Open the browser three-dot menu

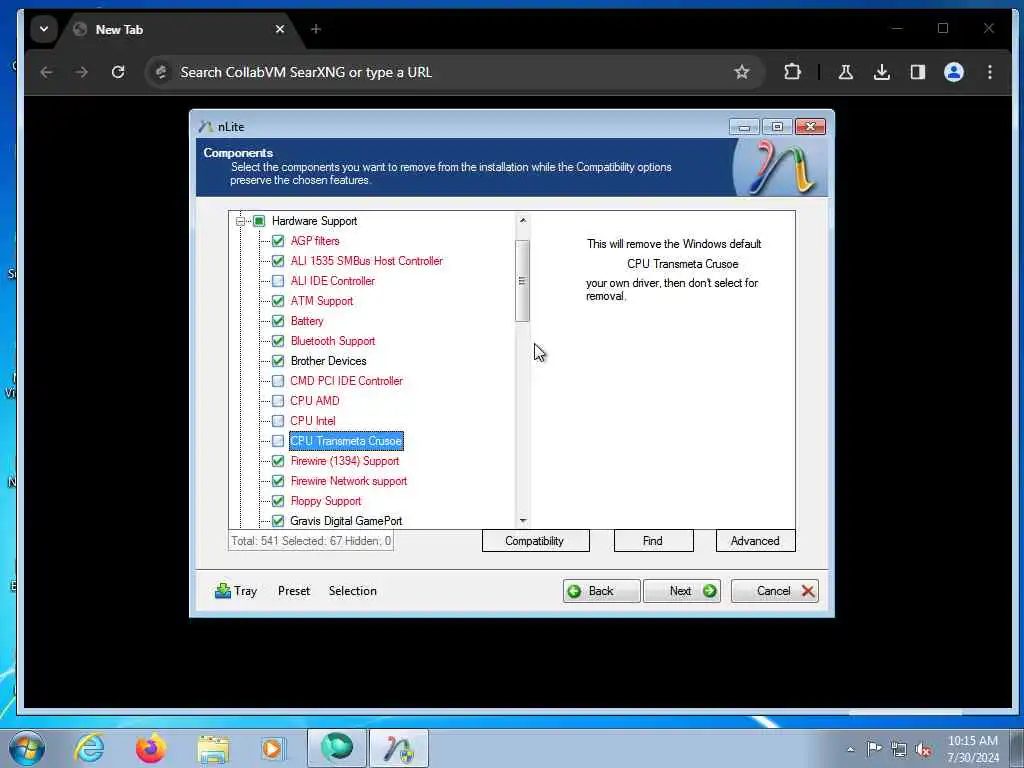(990, 72)
